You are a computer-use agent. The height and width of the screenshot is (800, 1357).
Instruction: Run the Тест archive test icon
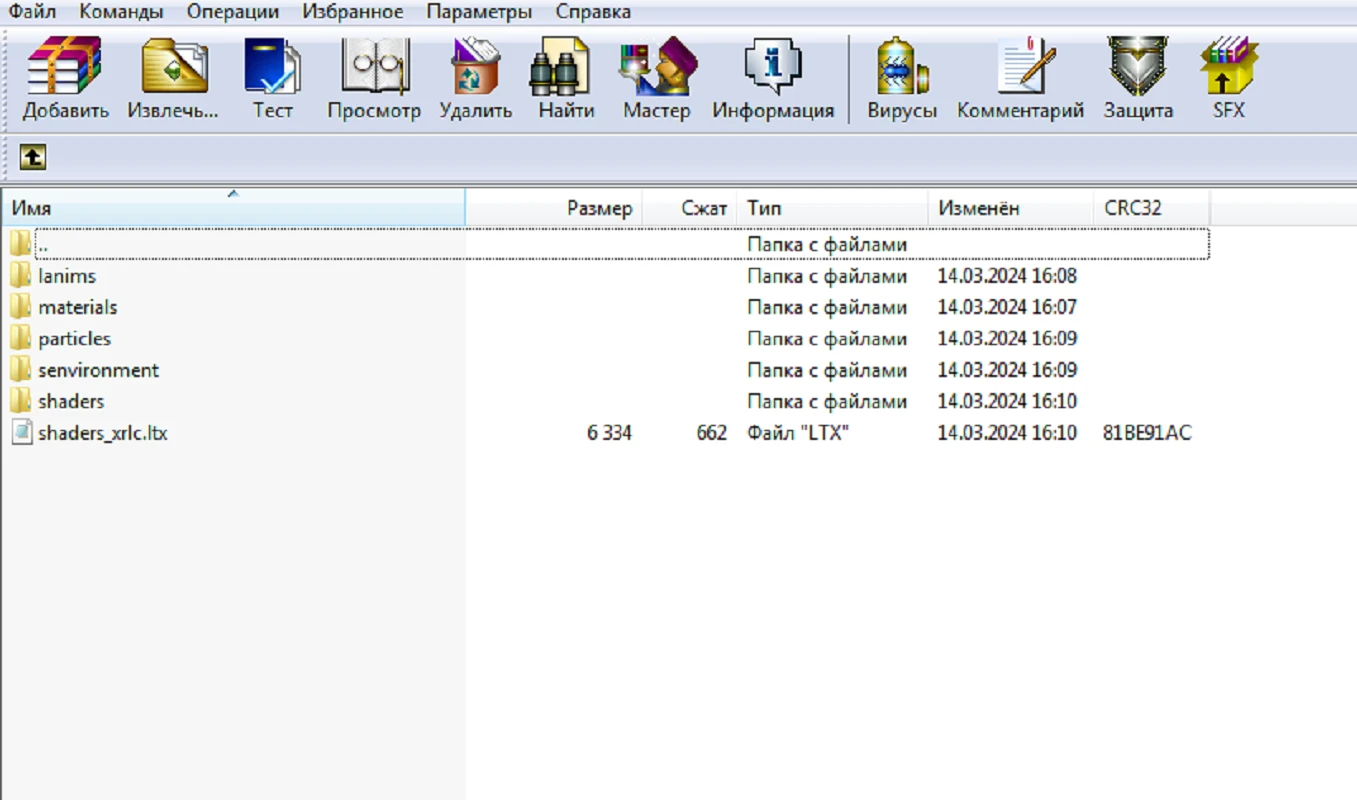[x=272, y=67]
